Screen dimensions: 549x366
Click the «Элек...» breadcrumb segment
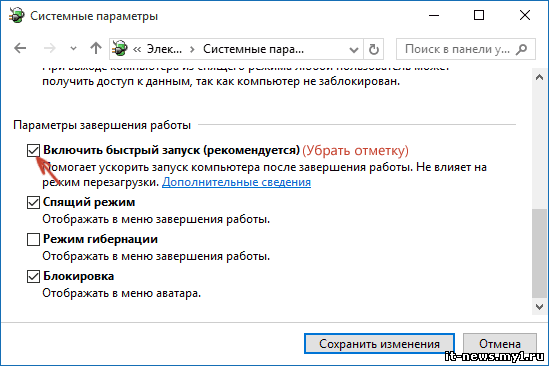pos(164,49)
